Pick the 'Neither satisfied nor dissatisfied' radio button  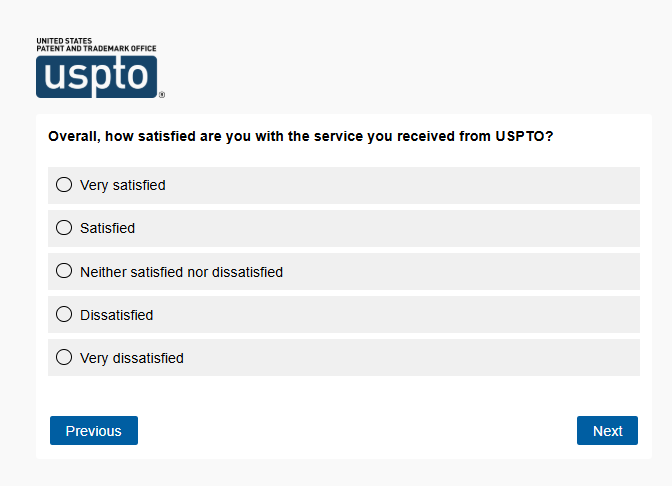(64, 271)
